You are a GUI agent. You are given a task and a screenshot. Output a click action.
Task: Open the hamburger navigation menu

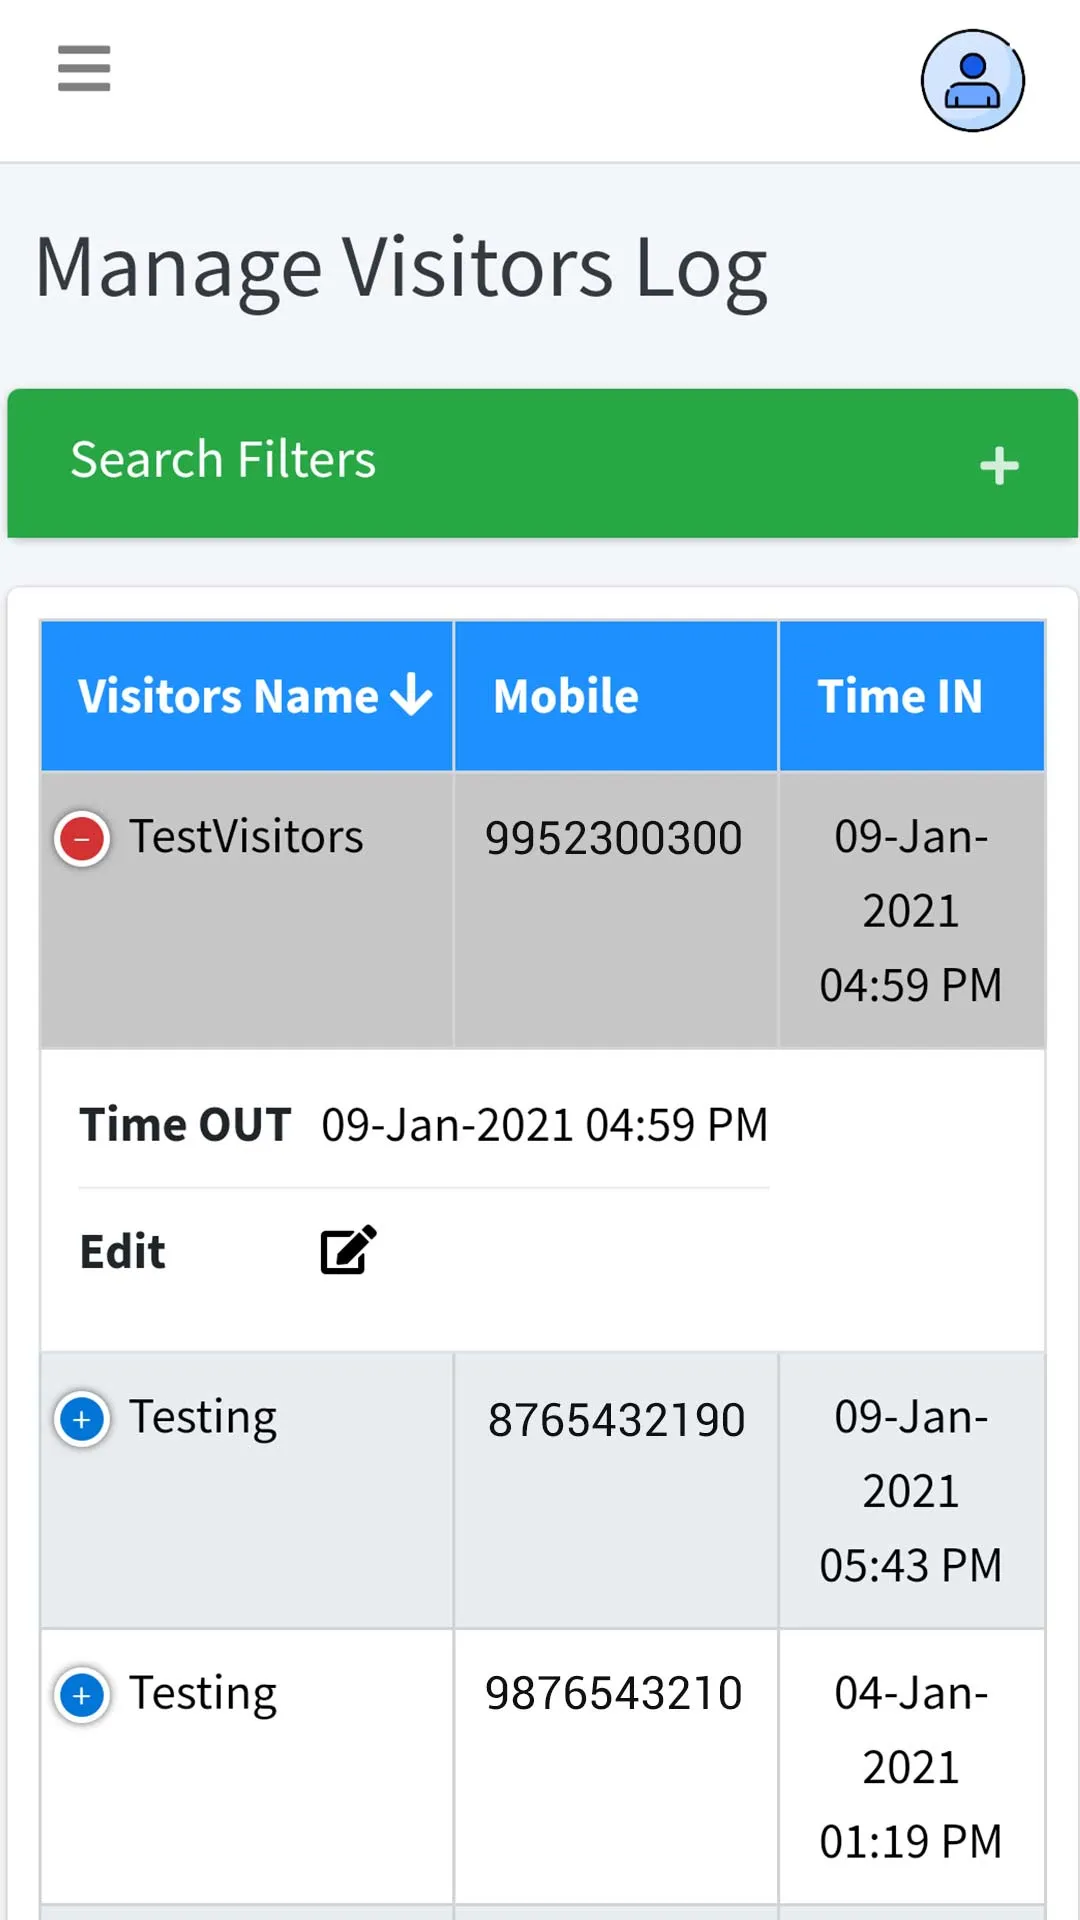tap(84, 68)
